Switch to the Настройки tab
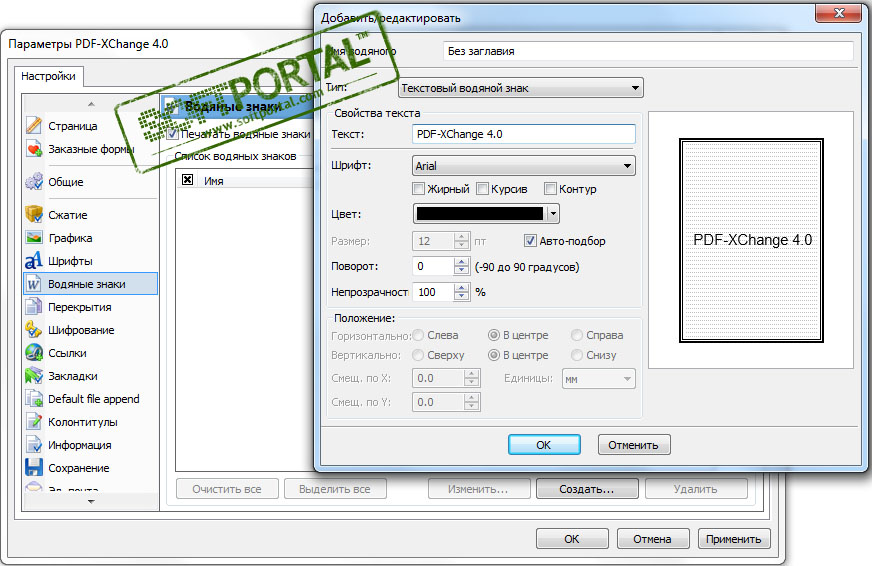This screenshot has width=872, height=566. (48, 76)
